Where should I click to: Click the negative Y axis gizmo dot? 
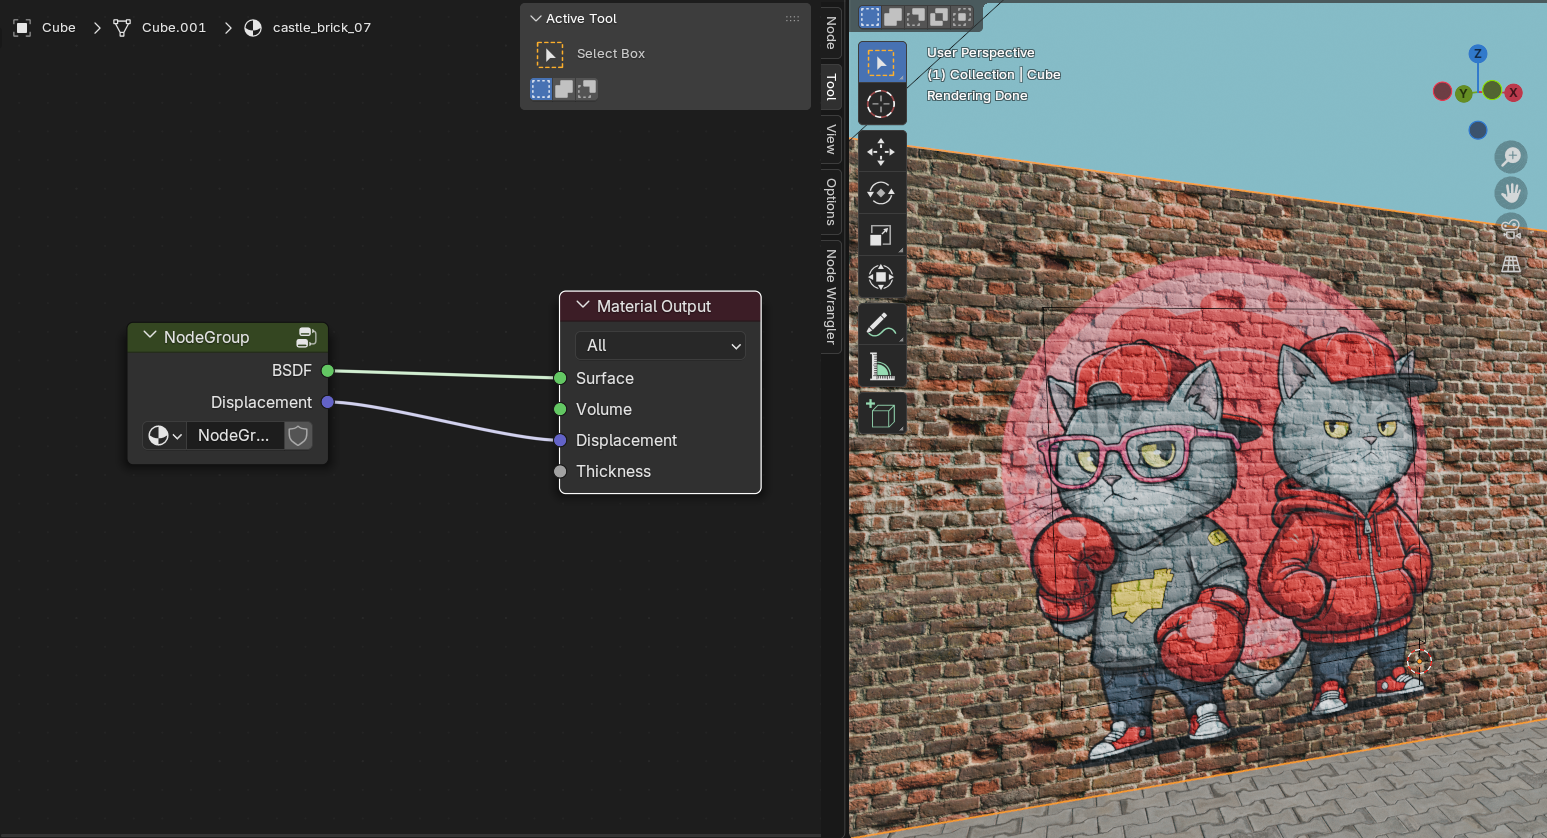point(1492,90)
